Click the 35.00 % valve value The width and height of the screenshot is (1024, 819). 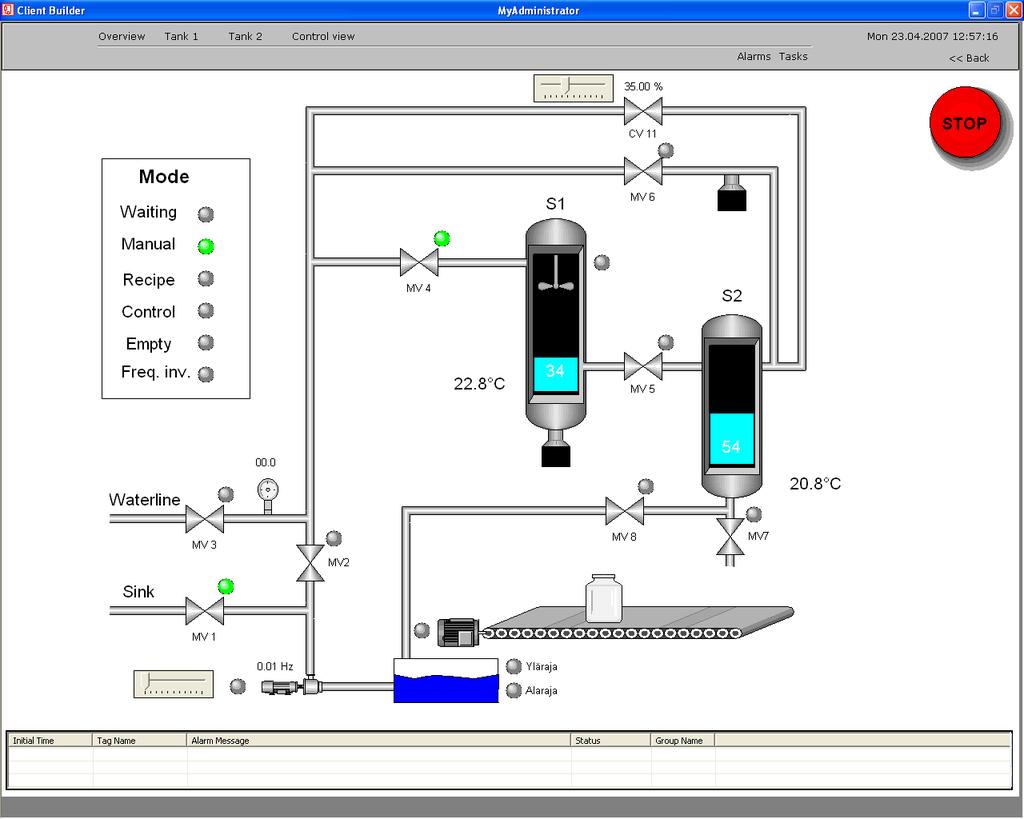point(643,86)
